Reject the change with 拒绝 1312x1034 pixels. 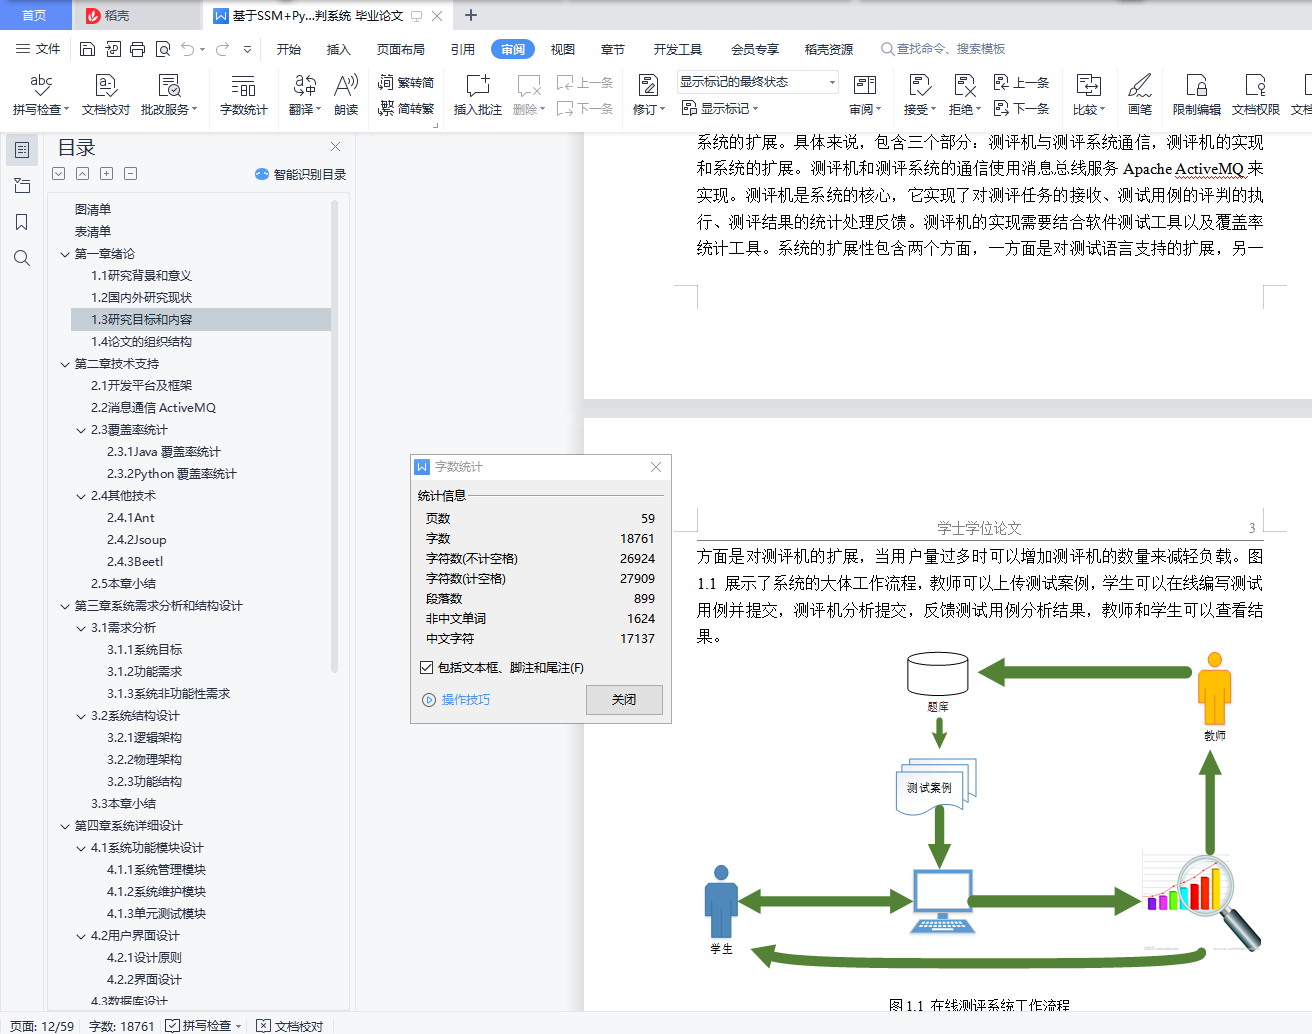click(965, 95)
